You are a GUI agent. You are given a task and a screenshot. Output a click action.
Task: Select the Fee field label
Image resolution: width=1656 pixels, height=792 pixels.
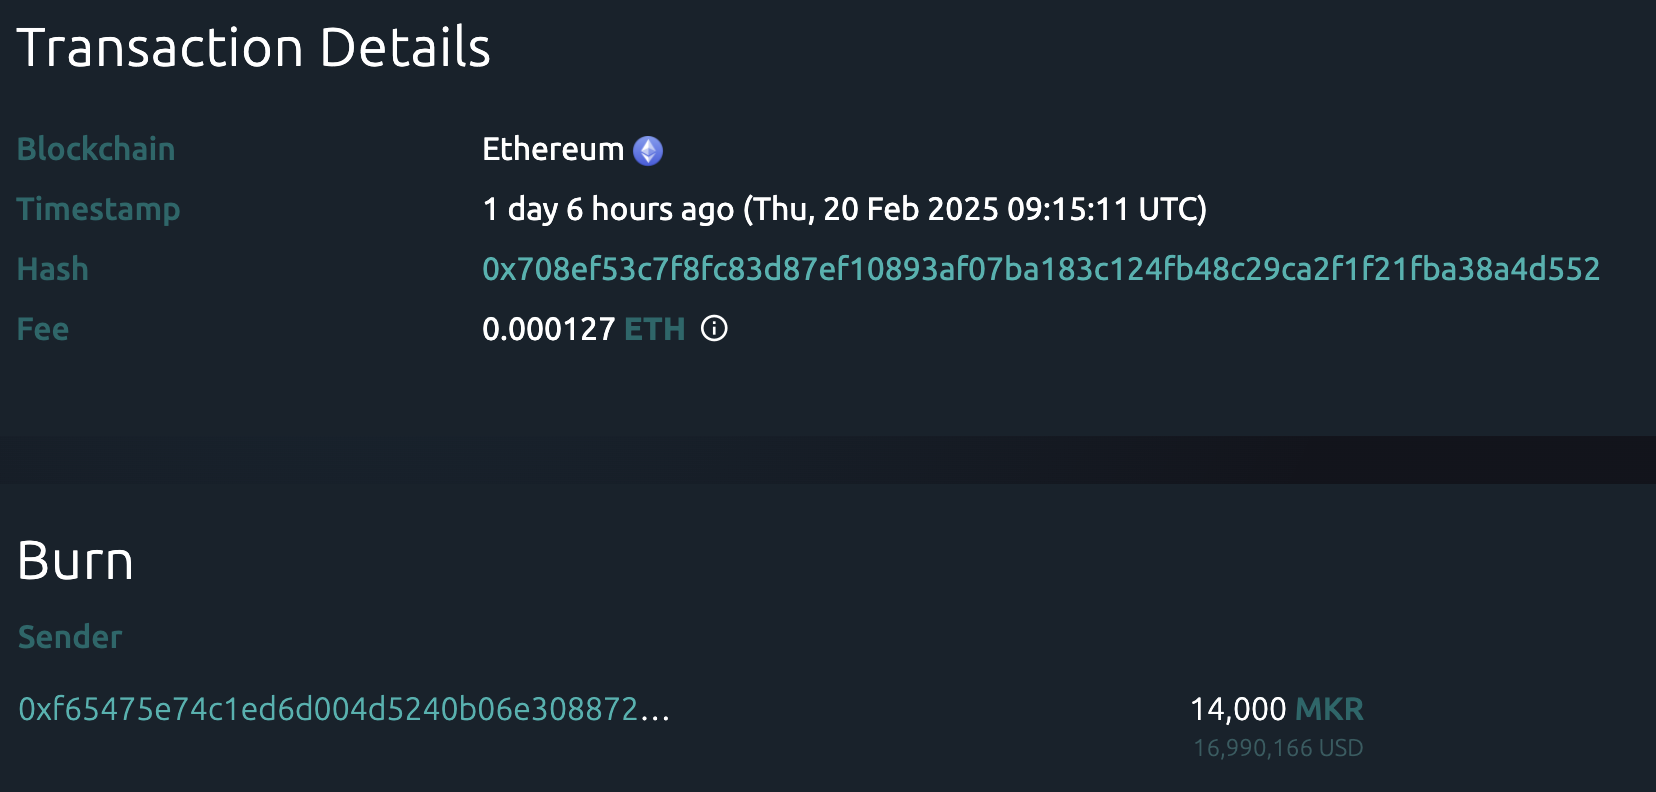tap(43, 329)
